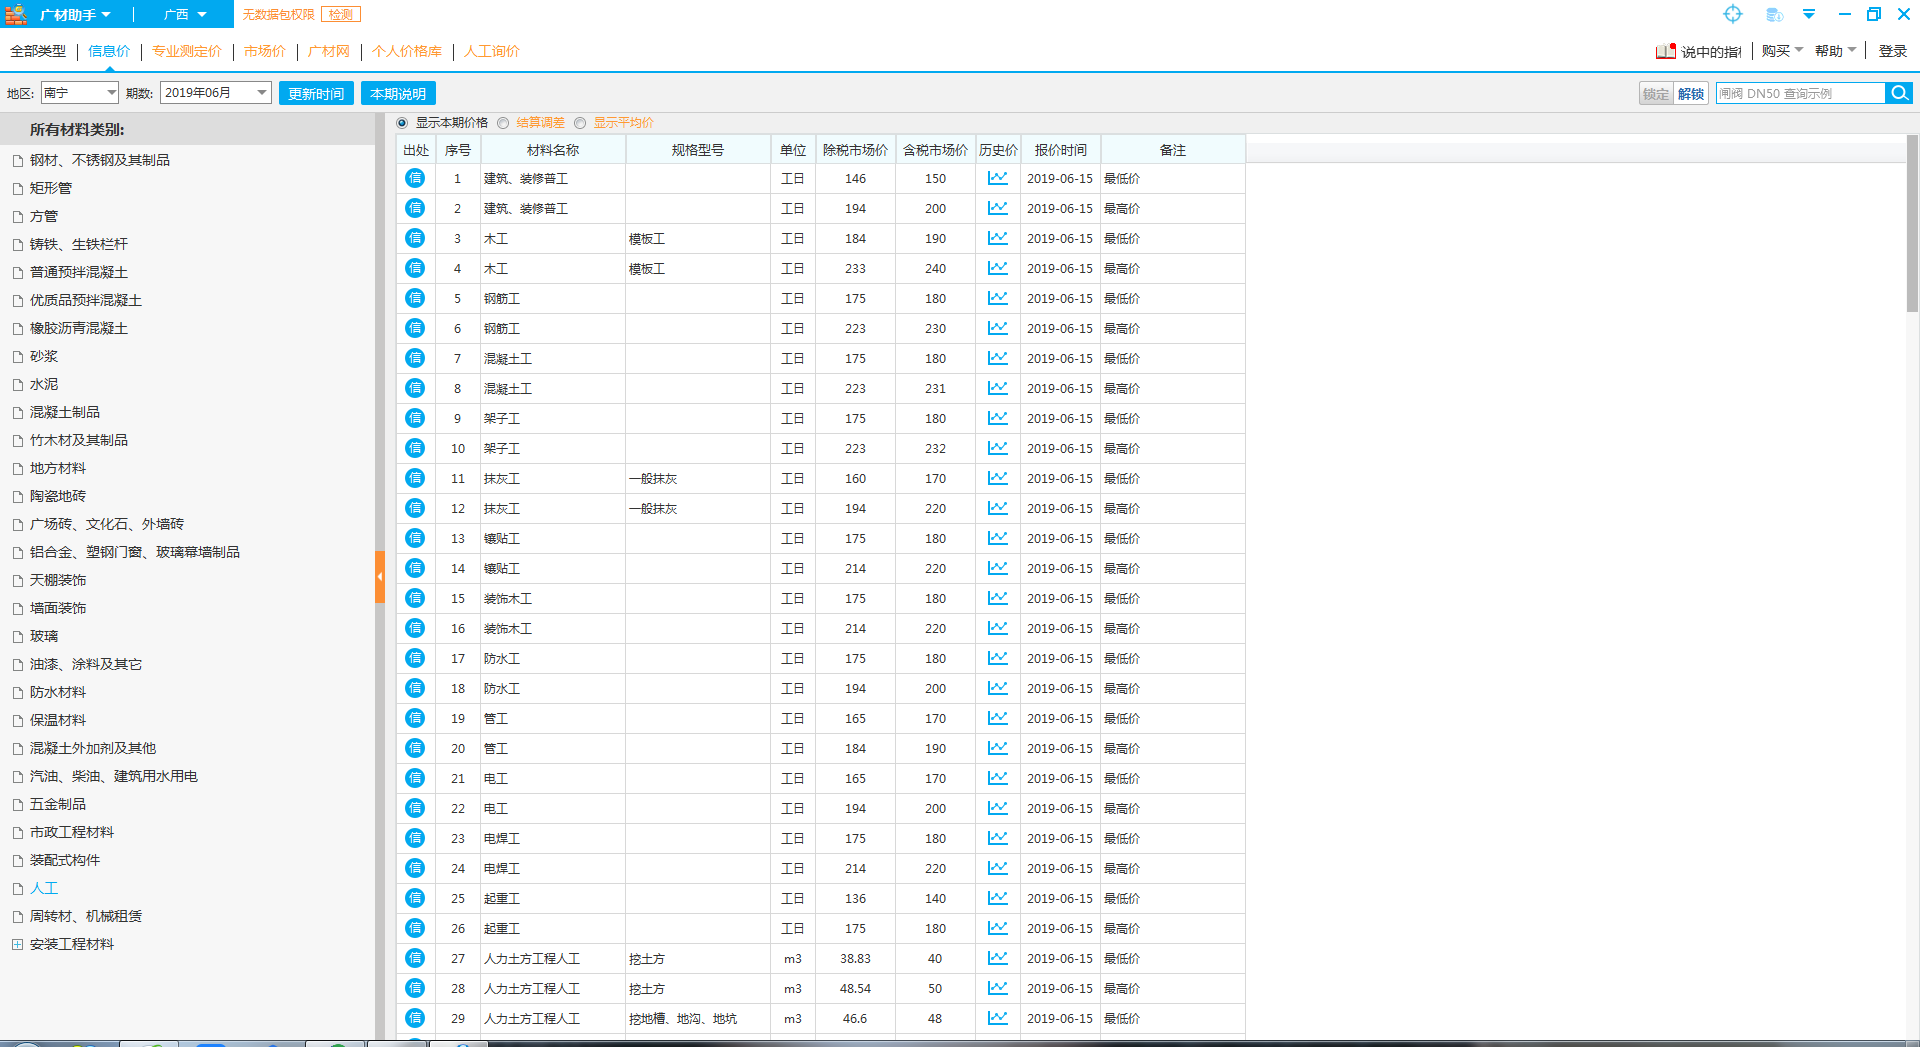Select 结算调差 radio button
The width and height of the screenshot is (1920, 1047).
tap(503, 123)
